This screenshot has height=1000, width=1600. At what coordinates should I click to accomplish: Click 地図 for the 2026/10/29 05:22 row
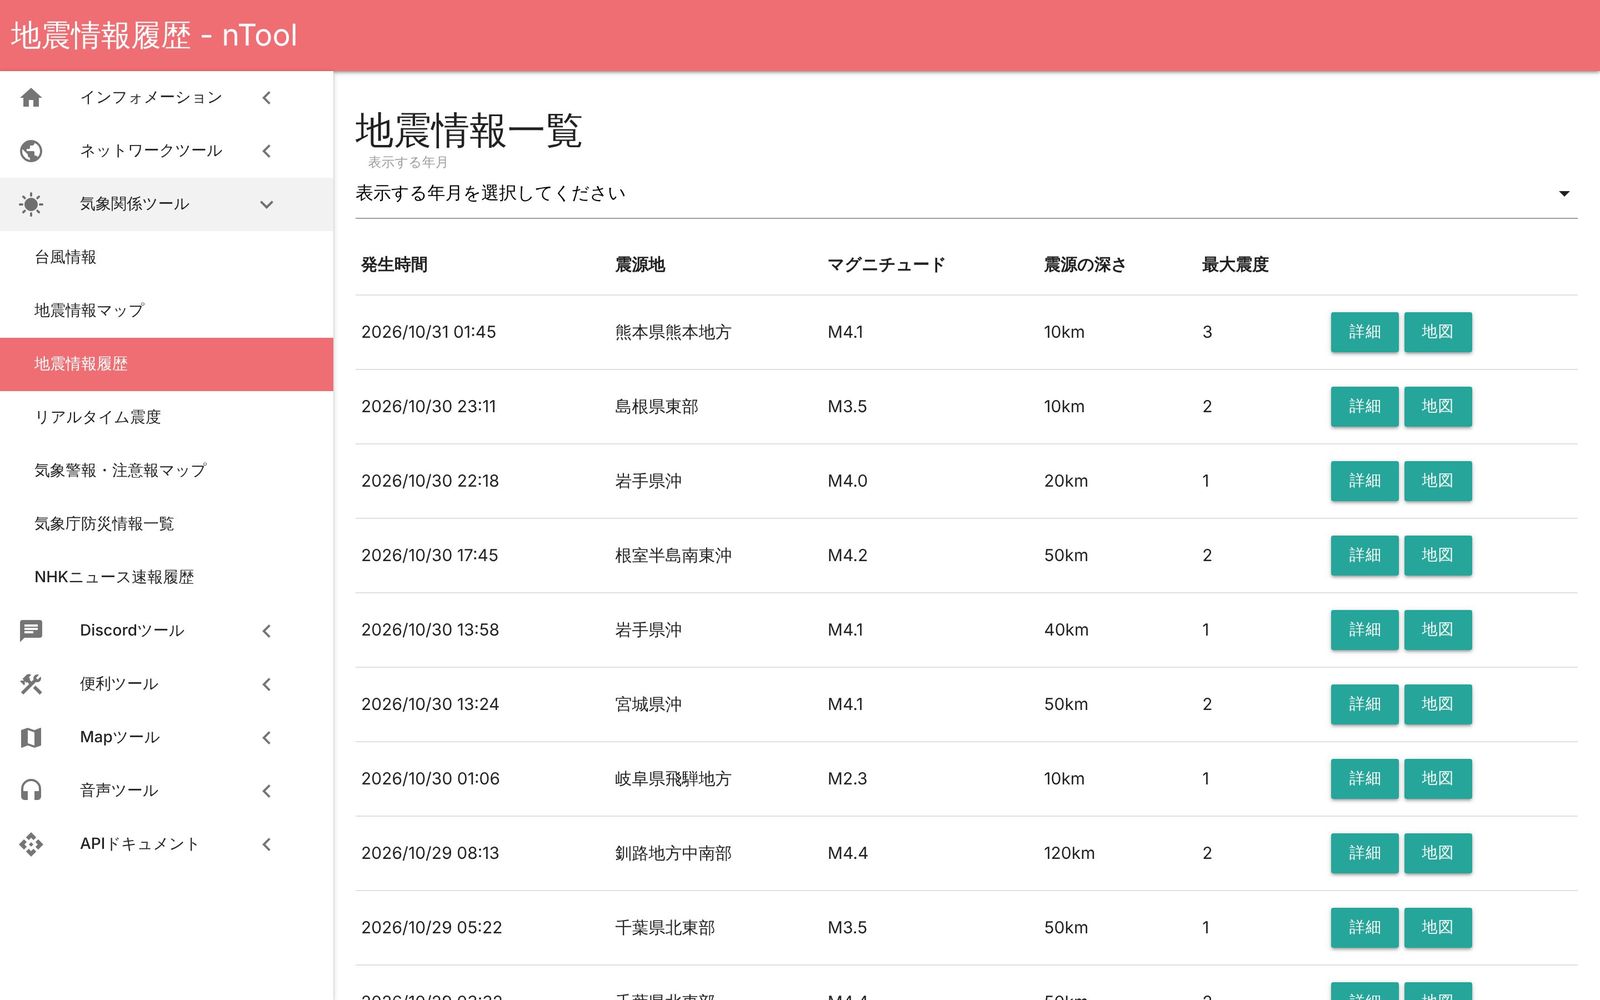(1437, 927)
